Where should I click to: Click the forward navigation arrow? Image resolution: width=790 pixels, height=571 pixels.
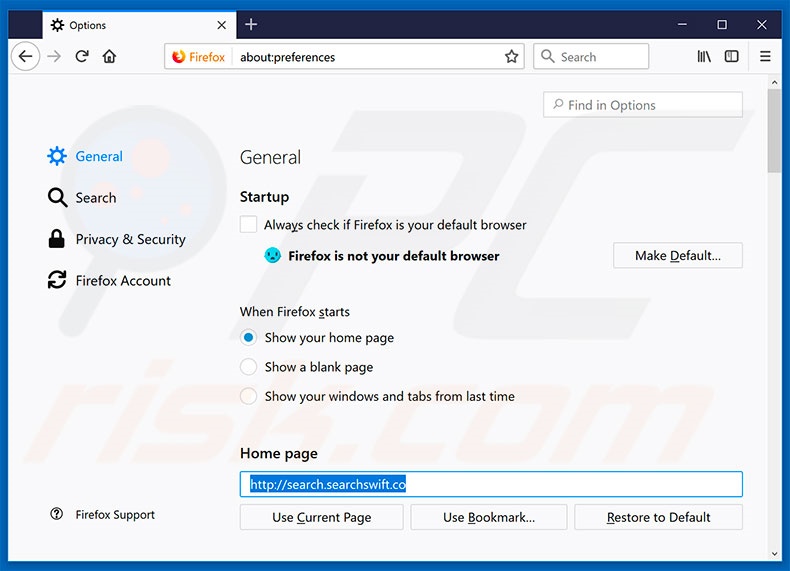[x=54, y=56]
